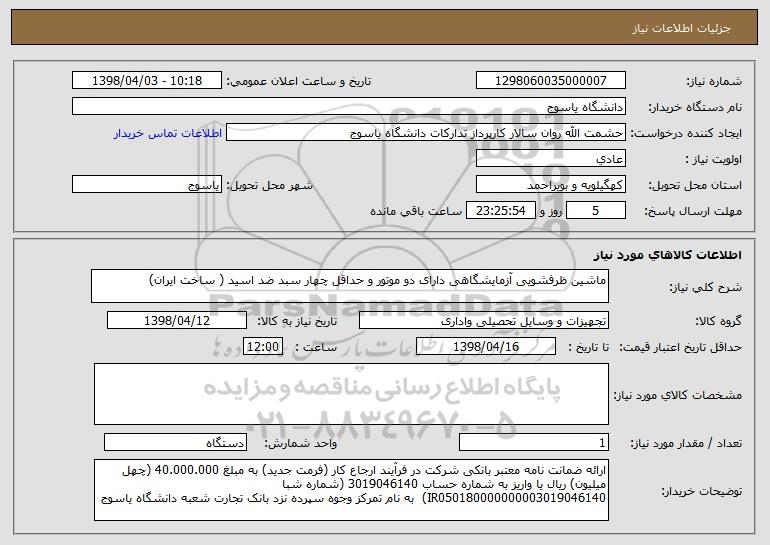Click the request creator field 'حشمت الله روان سالار'
The width and height of the screenshot is (770, 545).
[x=426, y=133]
